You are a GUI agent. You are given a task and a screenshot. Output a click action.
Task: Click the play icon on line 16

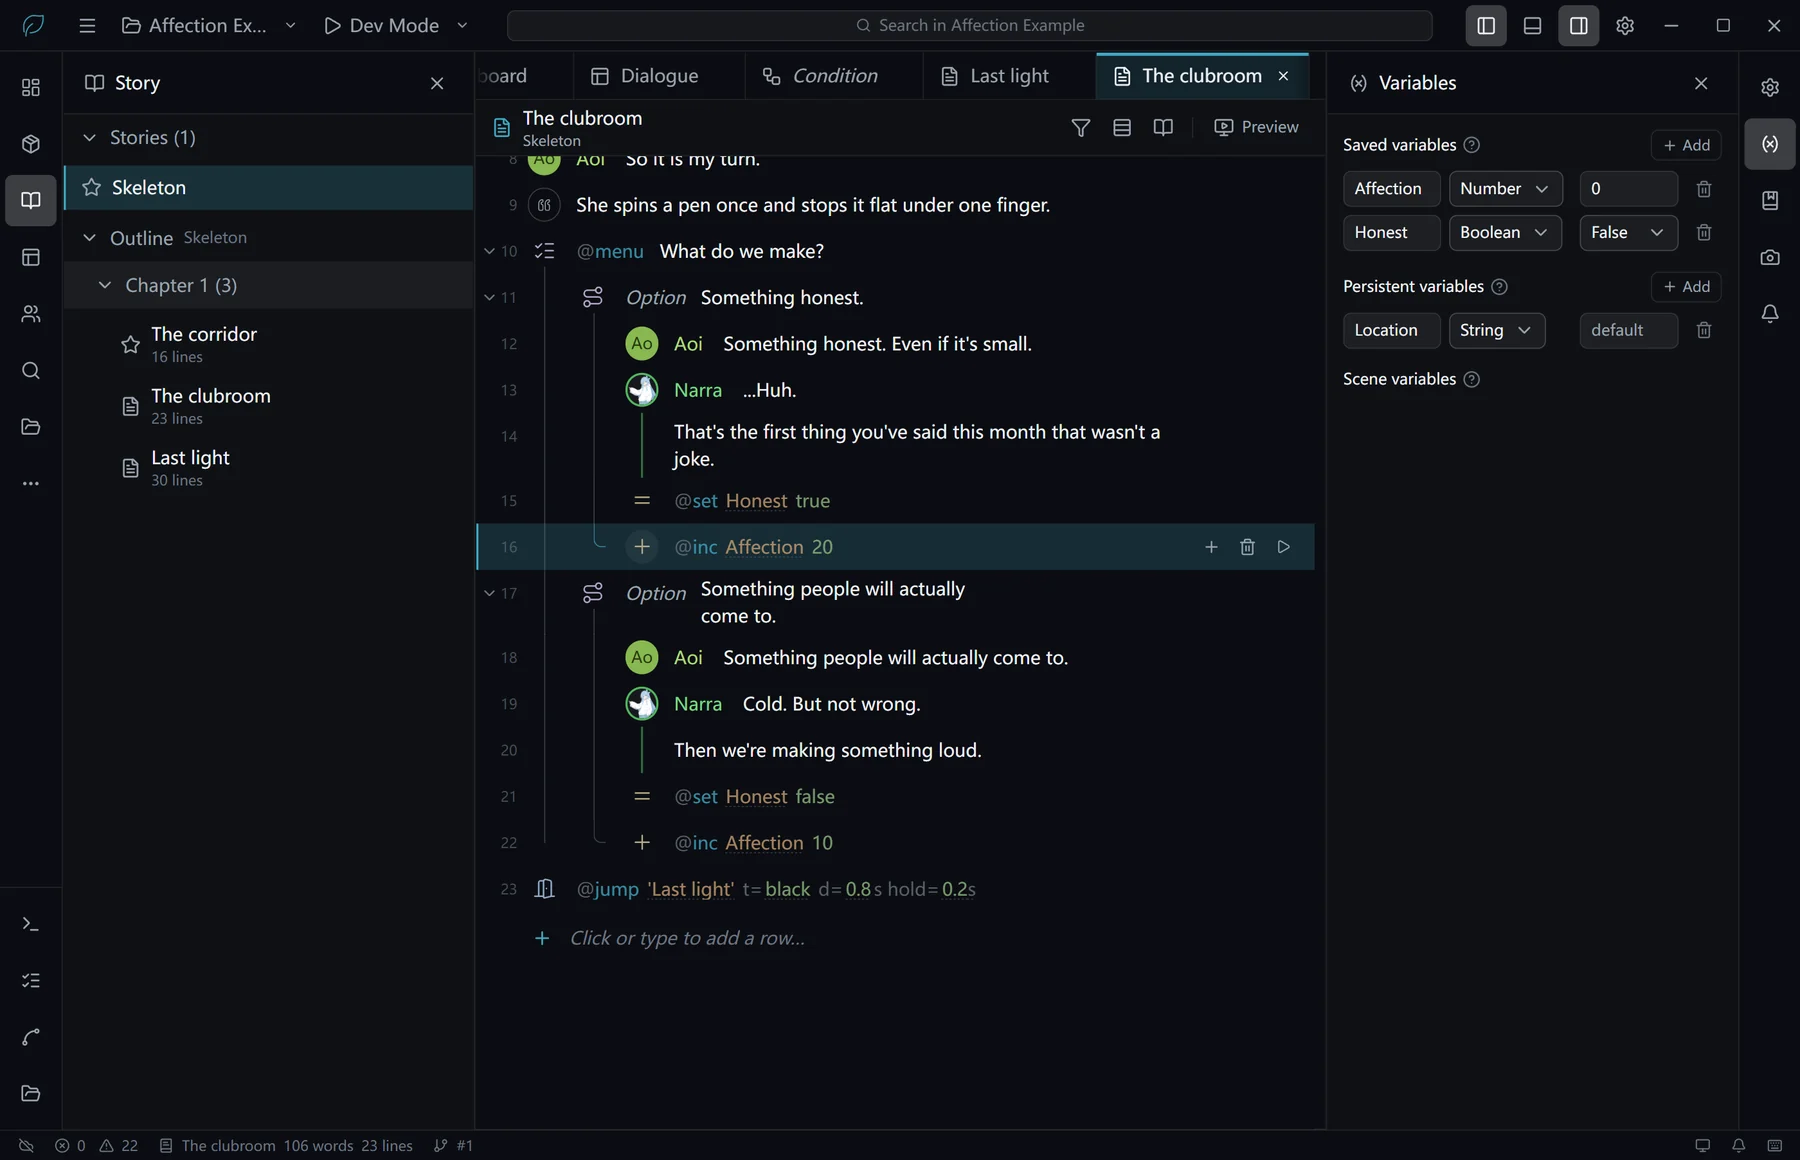tap(1284, 547)
